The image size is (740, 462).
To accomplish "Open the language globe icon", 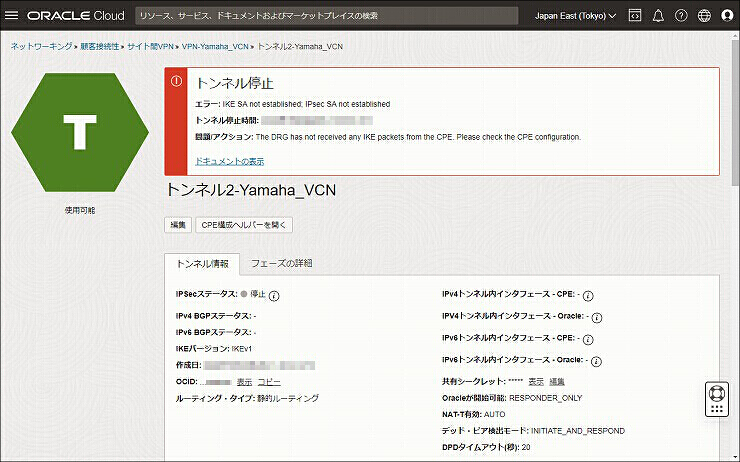I will coord(704,16).
